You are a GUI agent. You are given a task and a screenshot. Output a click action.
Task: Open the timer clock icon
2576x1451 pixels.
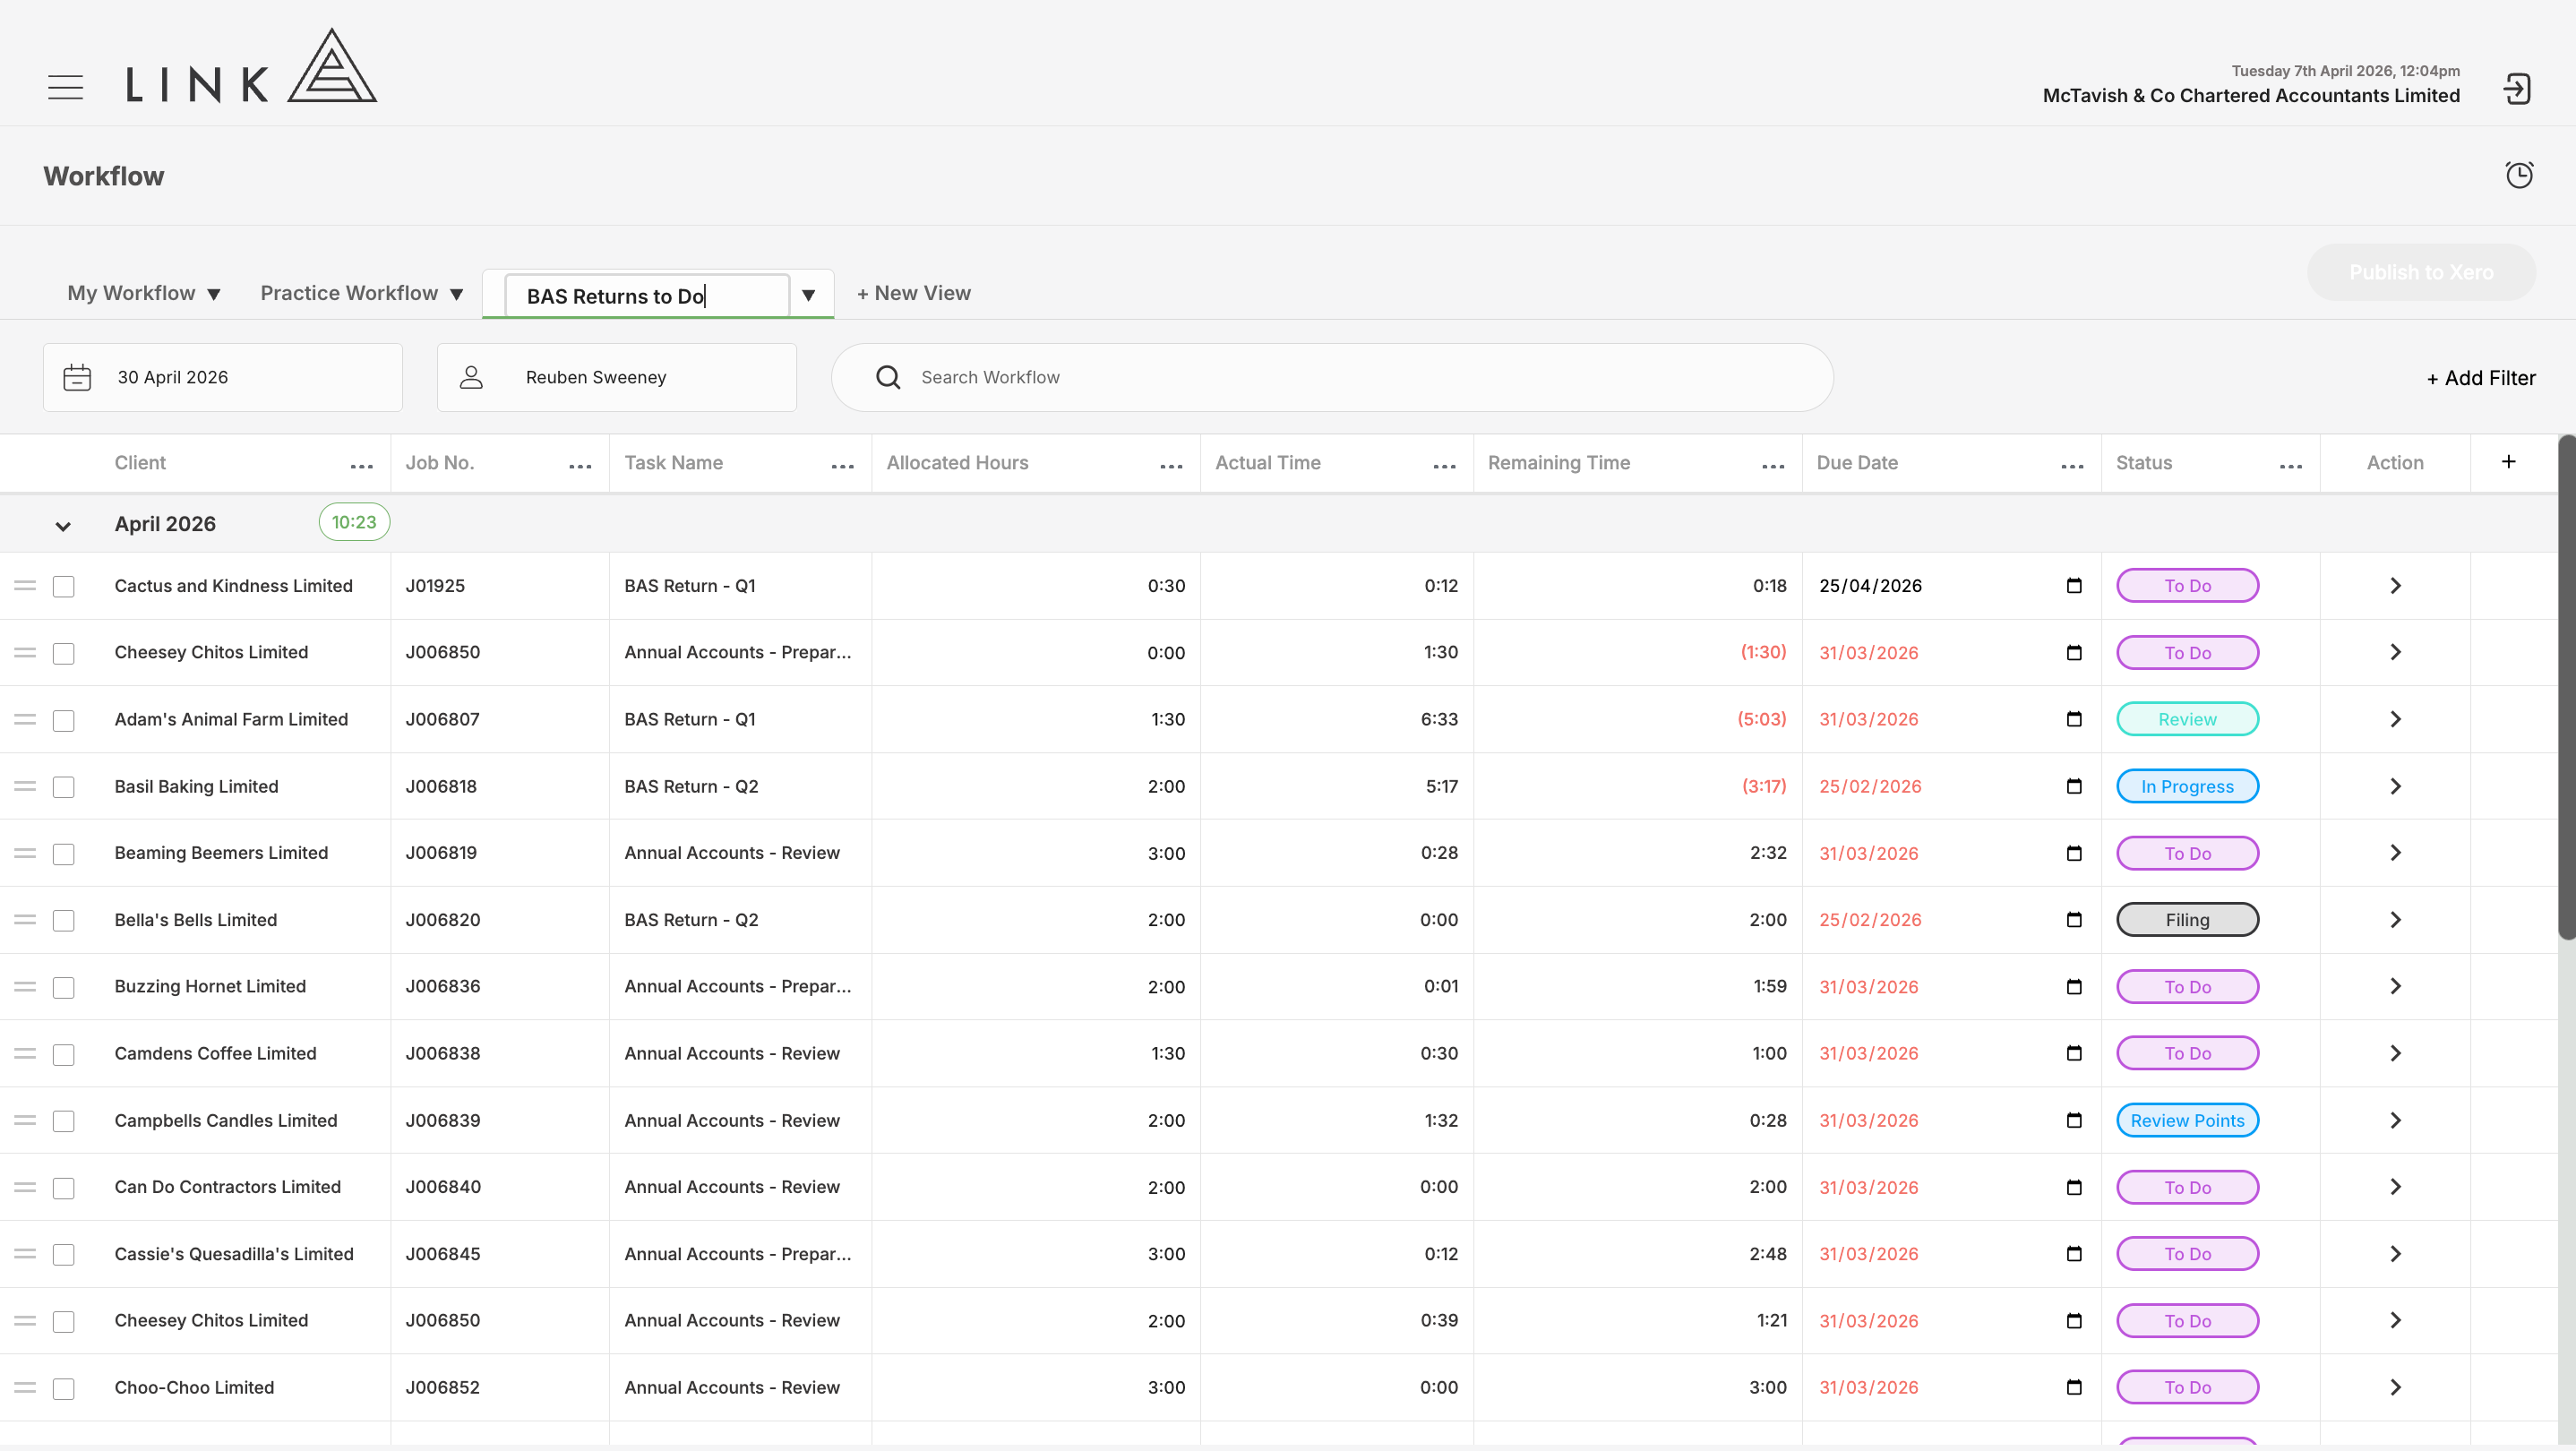pyautogui.click(x=2519, y=175)
